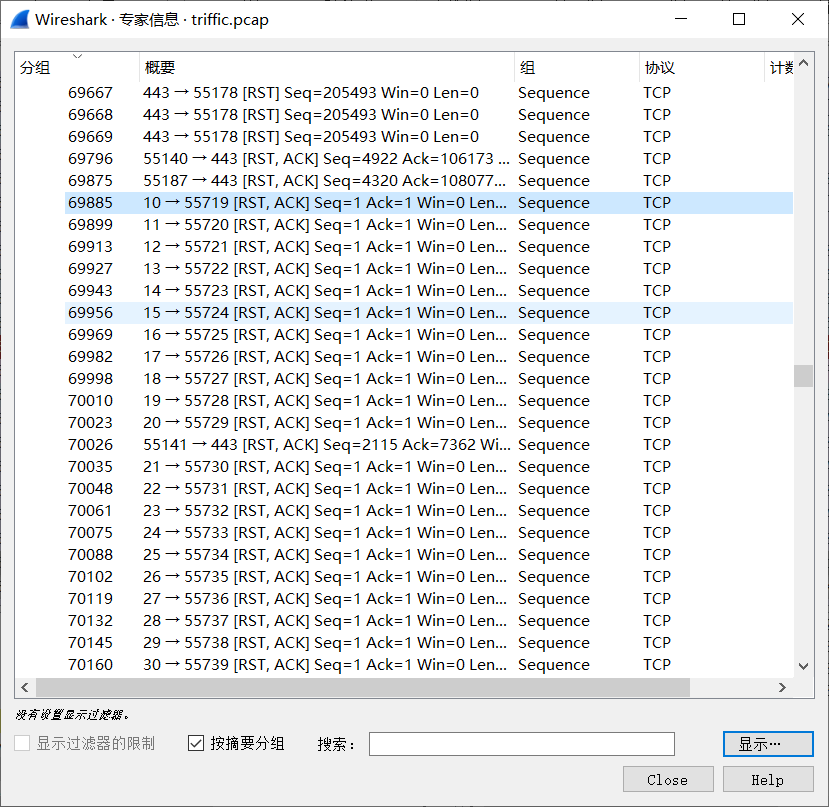Select packet row 69982
829x807 pixels.
pyautogui.click(x=429, y=356)
